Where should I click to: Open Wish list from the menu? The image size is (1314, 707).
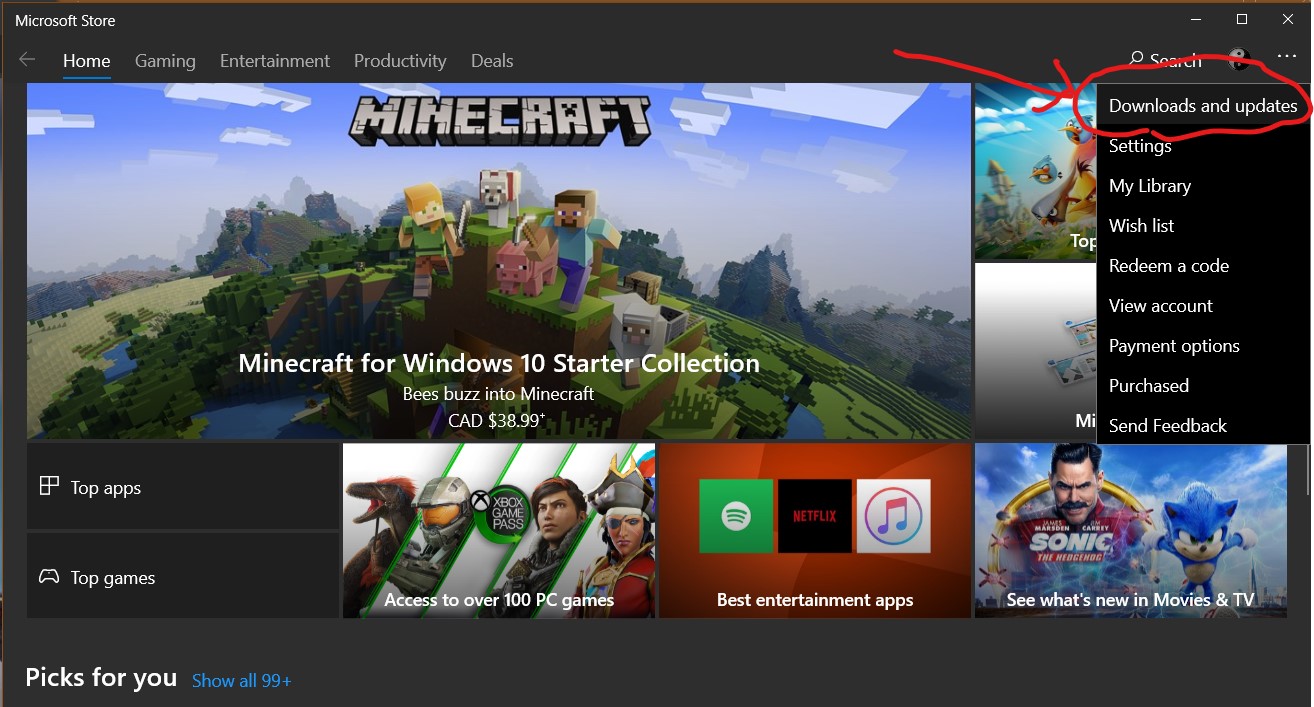point(1203,226)
